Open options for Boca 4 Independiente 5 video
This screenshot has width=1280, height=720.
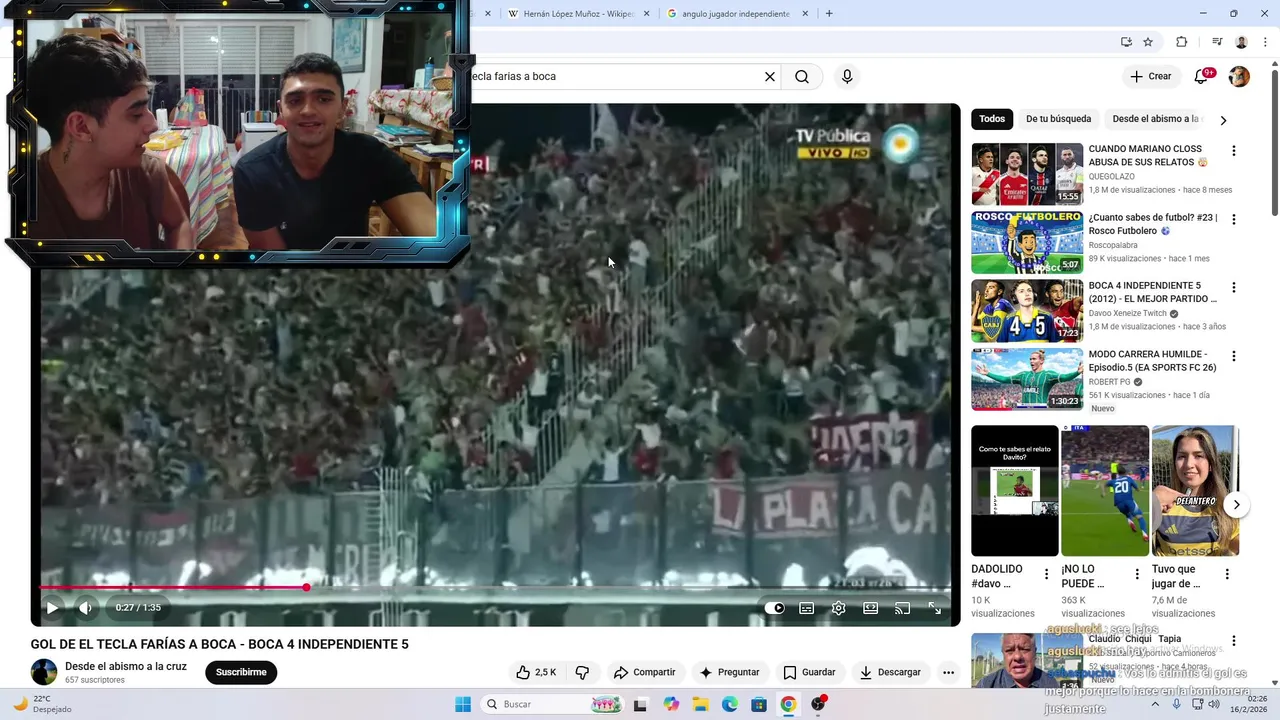1233,287
